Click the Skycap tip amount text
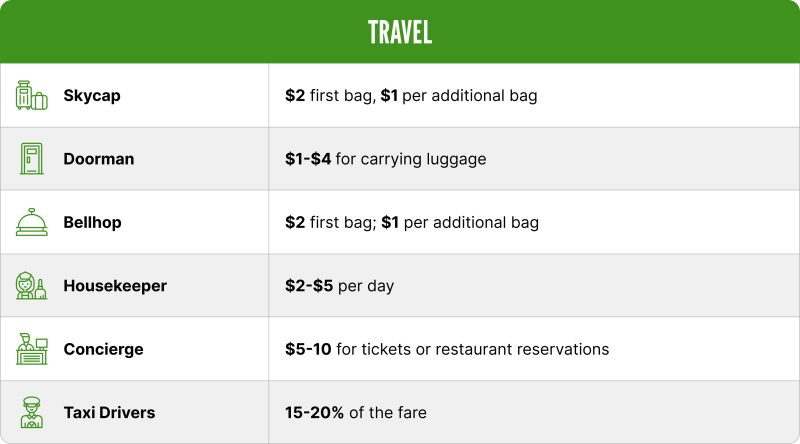The image size is (800, 444). tap(411, 96)
